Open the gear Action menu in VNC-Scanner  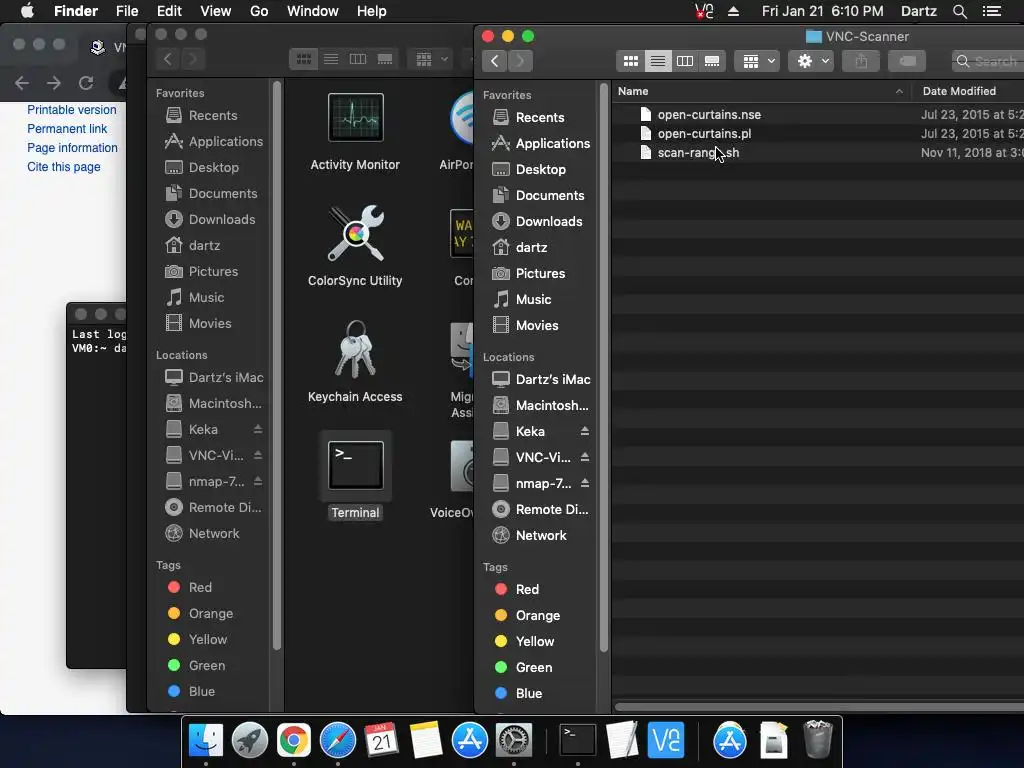[811, 61]
